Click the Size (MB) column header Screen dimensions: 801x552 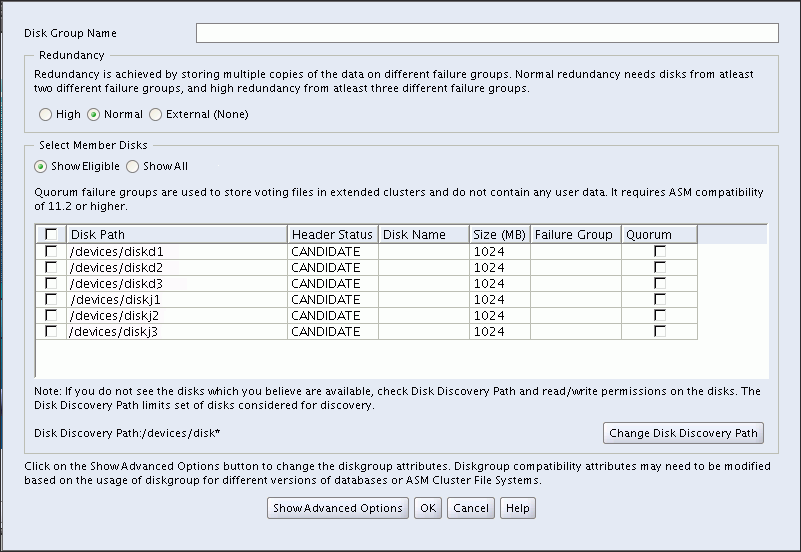(499, 235)
